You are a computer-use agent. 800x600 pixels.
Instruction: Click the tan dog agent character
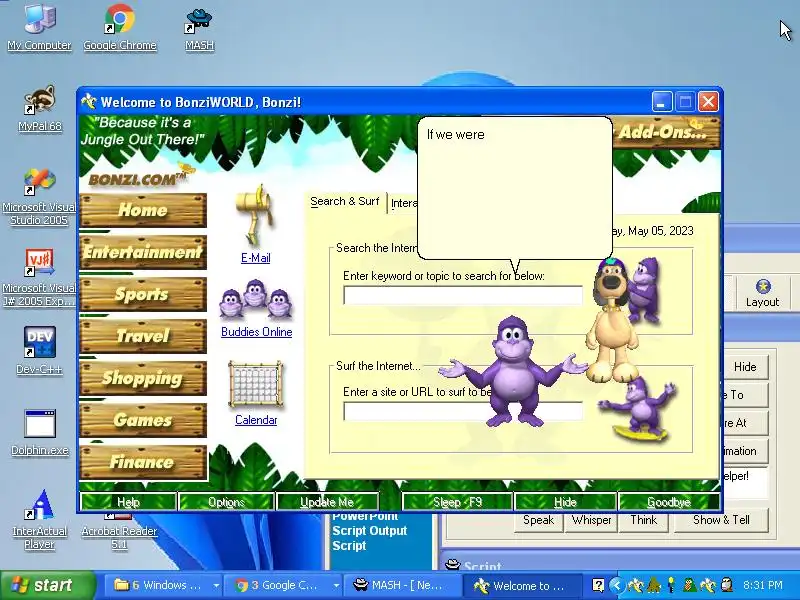click(610, 321)
